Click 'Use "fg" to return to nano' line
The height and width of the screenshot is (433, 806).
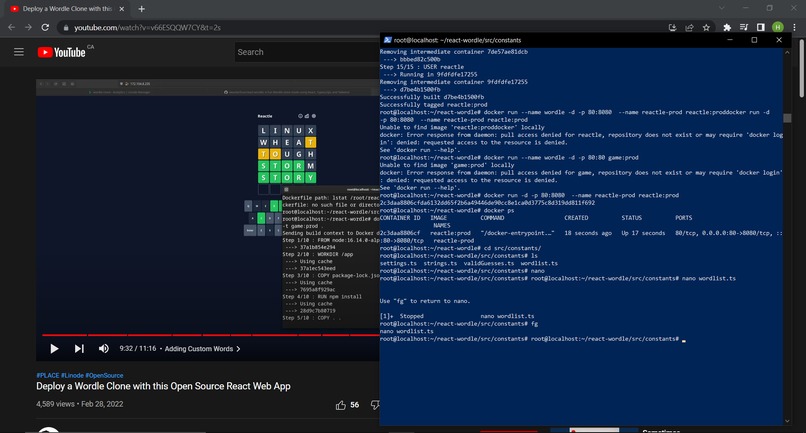point(425,301)
